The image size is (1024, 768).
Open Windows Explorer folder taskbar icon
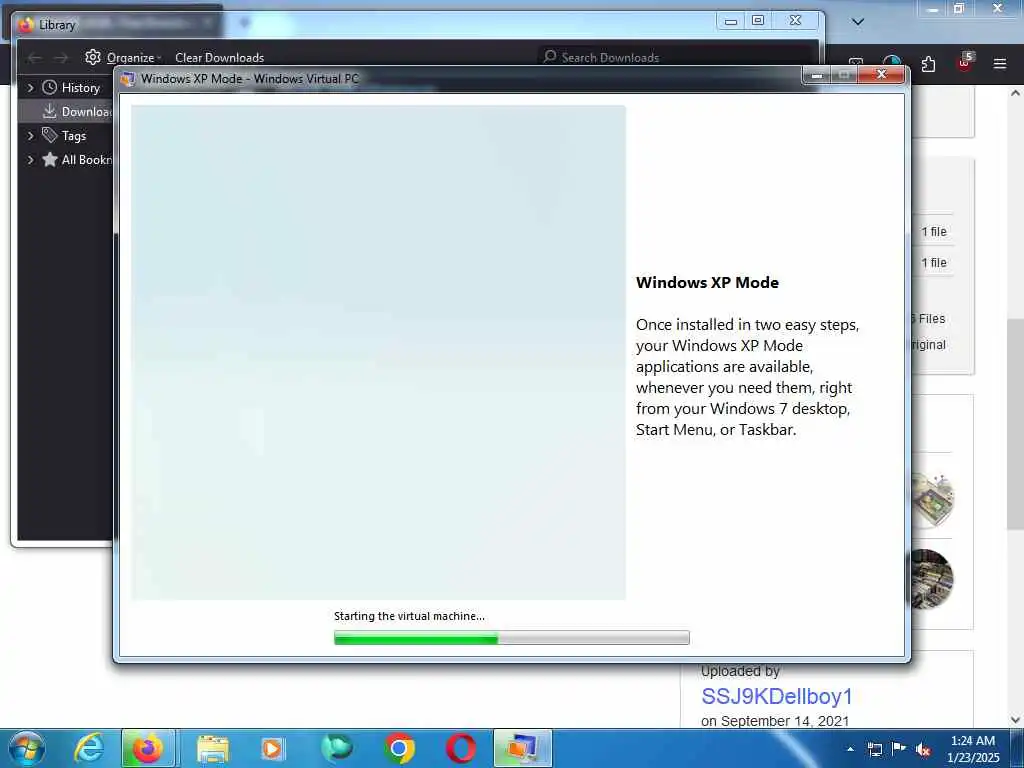click(x=212, y=749)
